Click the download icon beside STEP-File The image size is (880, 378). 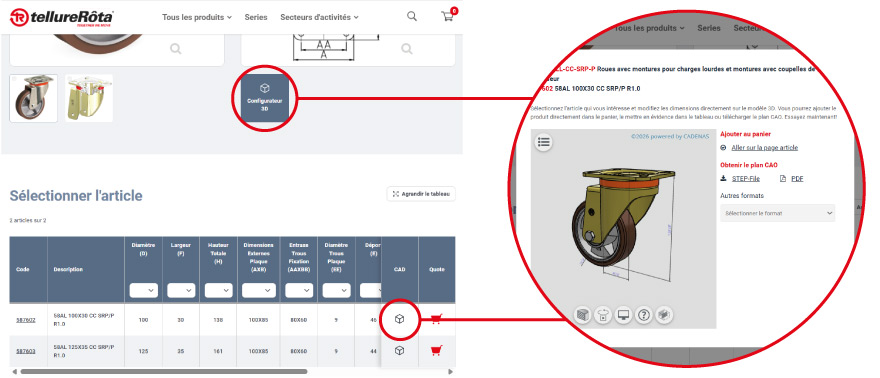tap(723, 178)
